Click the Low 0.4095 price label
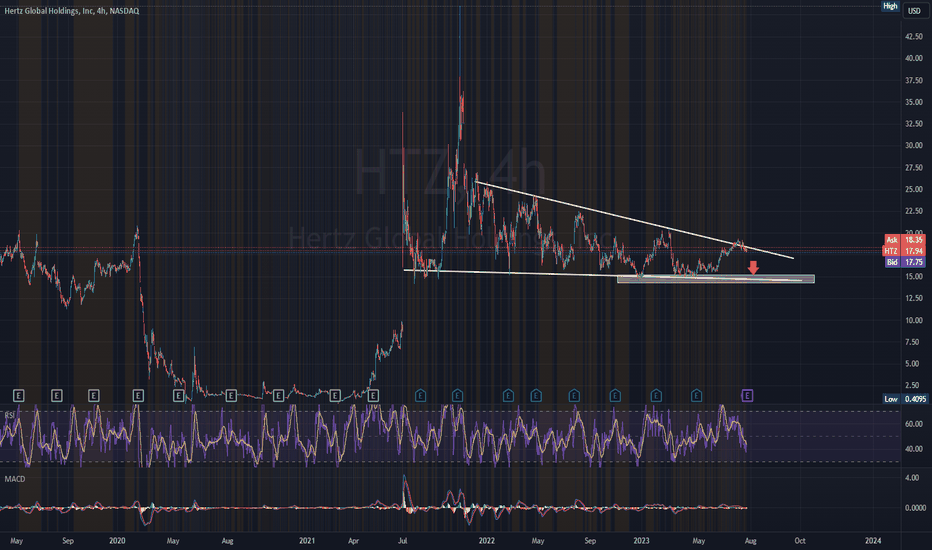Image resolution: width=932 pixels, height=550 pixels. pos(905,399)
